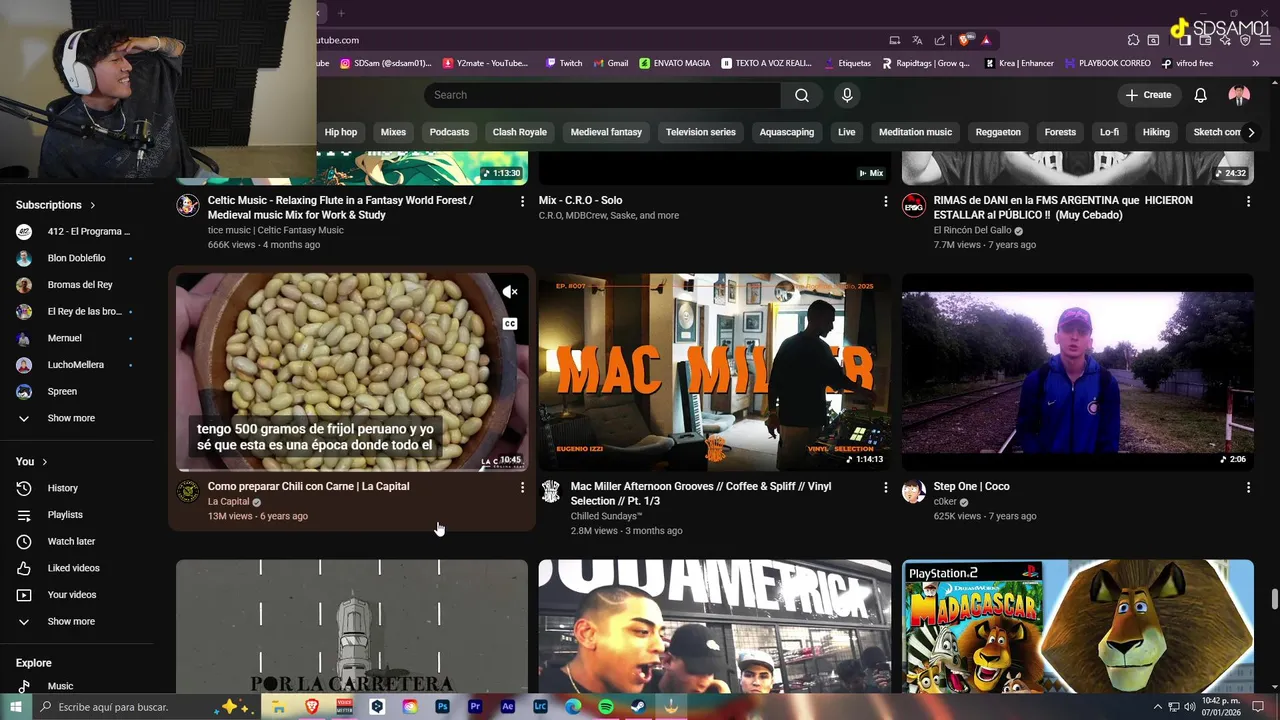Open options menu for RIMAS de DANI video

click(1248, 201)
